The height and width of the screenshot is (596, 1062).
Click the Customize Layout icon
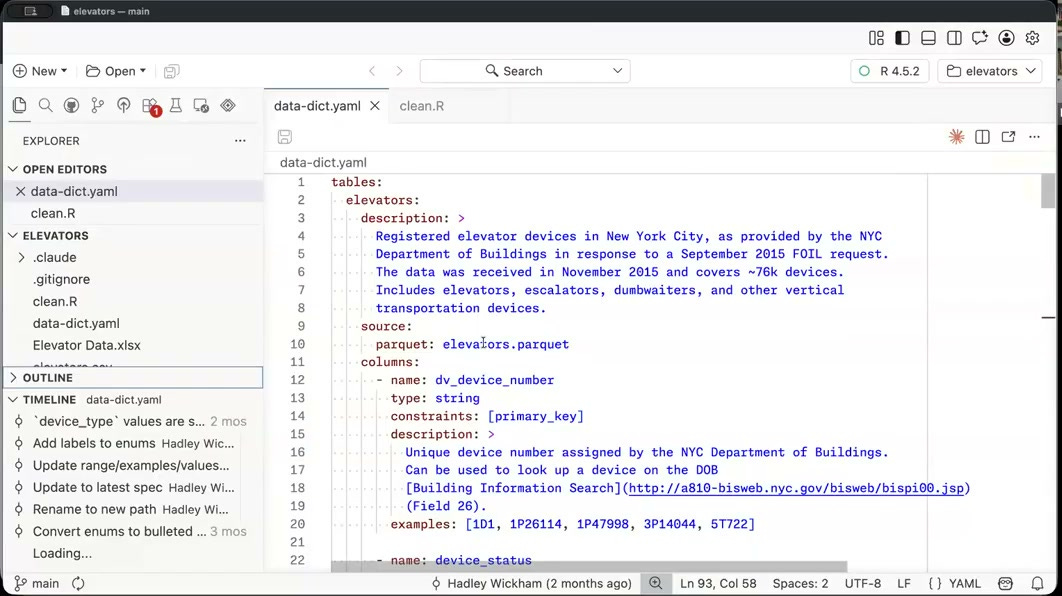coord(876,38)
